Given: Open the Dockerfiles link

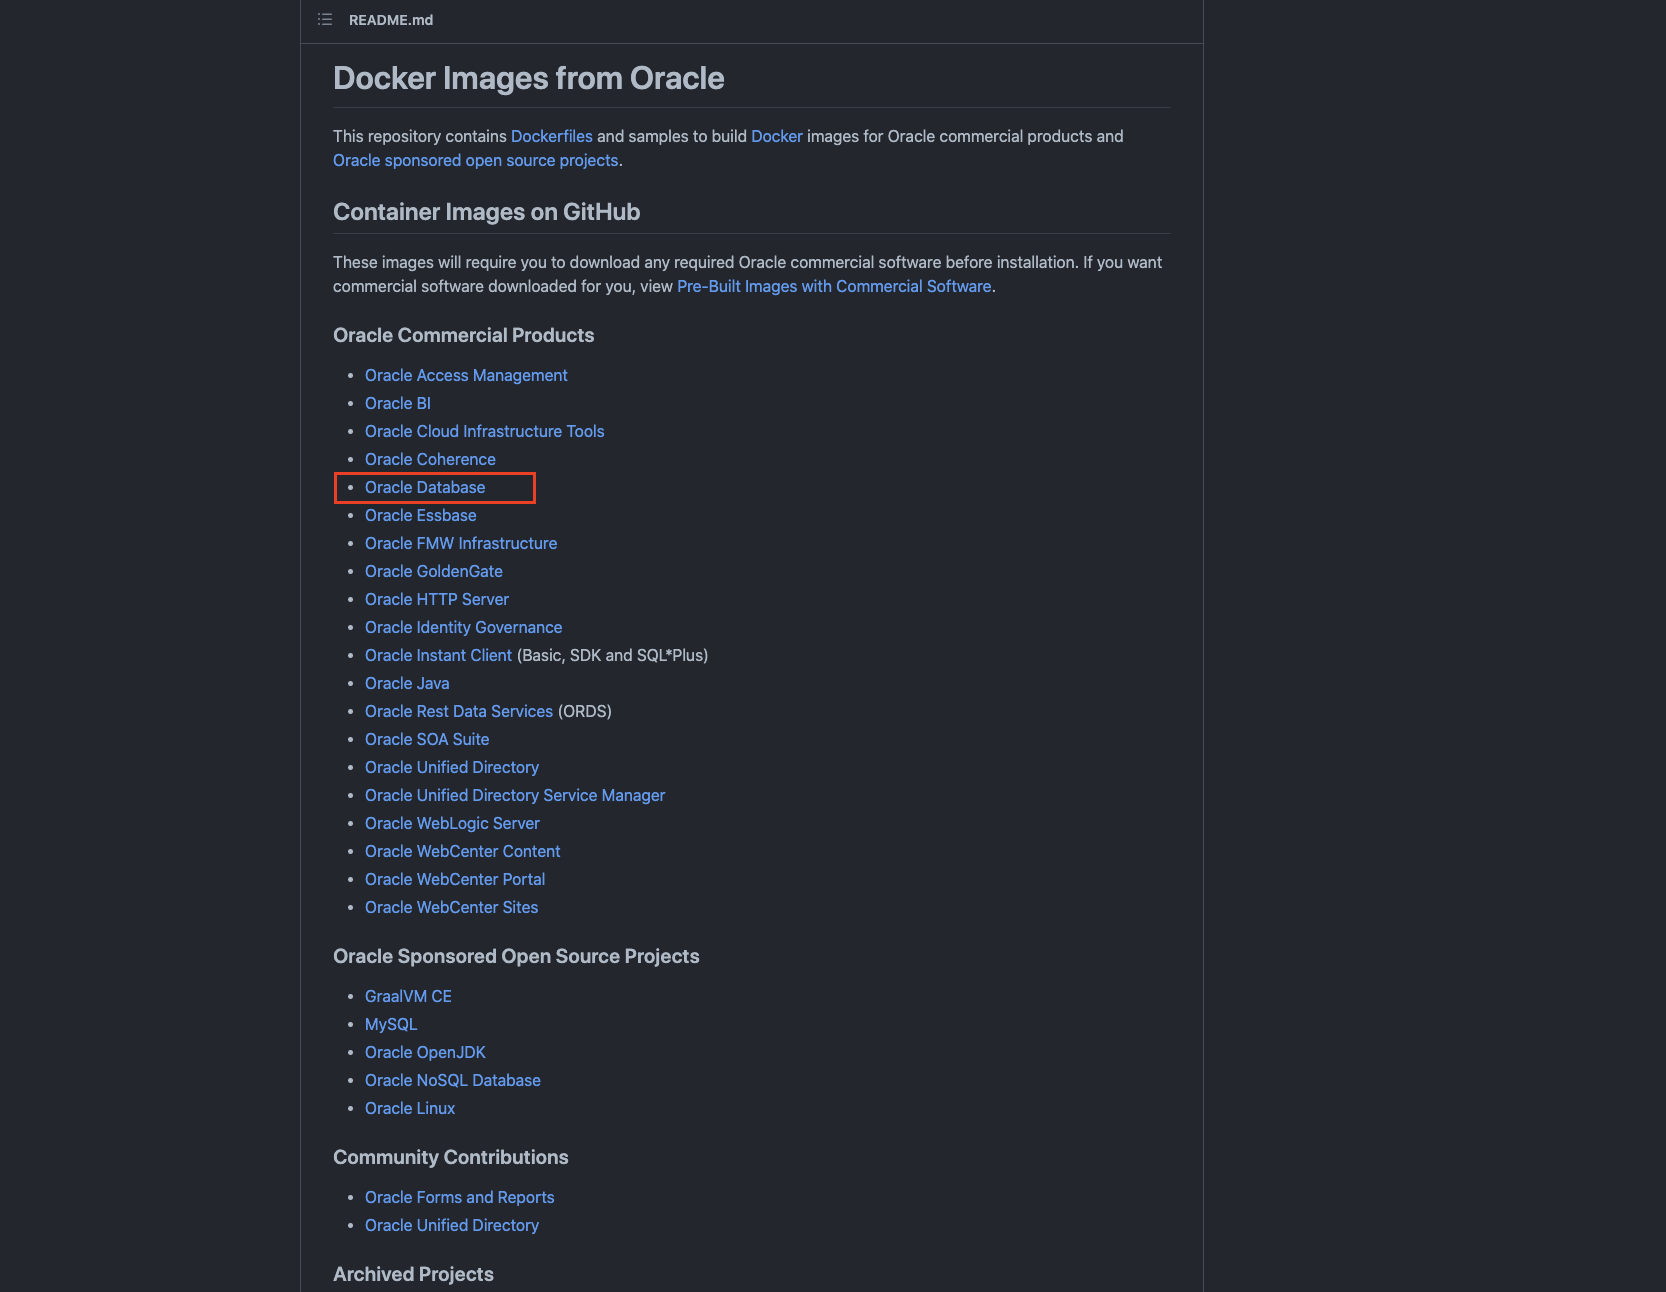Looking at the screenshot, I should (552, 136).
